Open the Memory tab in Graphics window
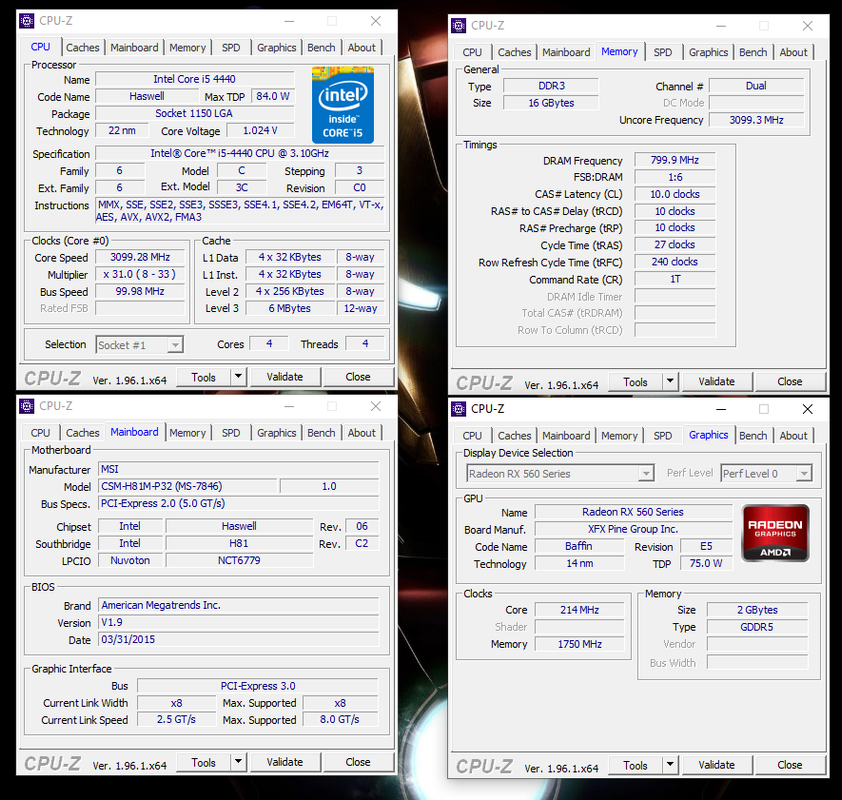The width and height of the screenshot is (842, 800). tap(619, 435)
